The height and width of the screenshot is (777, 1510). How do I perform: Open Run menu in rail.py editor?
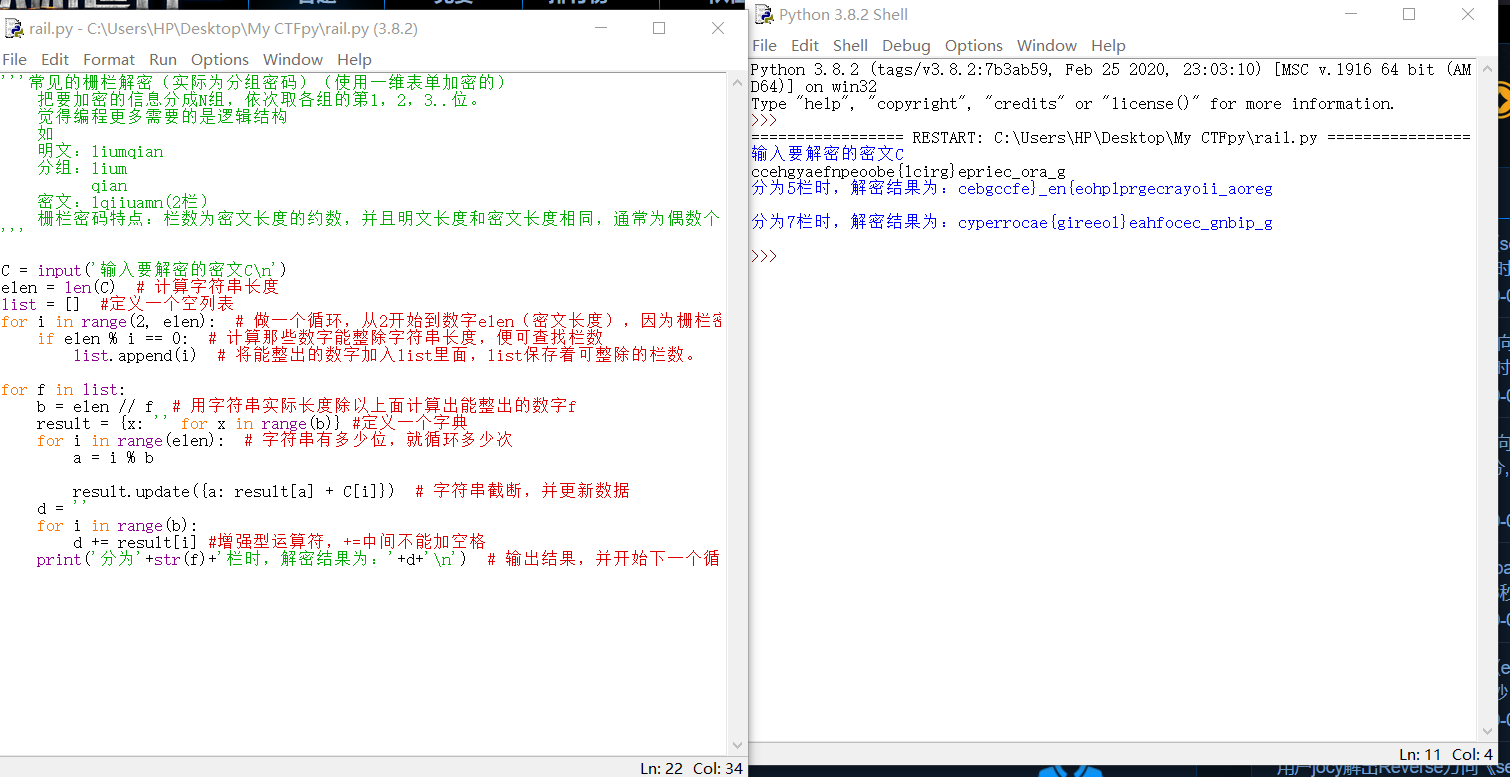163,59
